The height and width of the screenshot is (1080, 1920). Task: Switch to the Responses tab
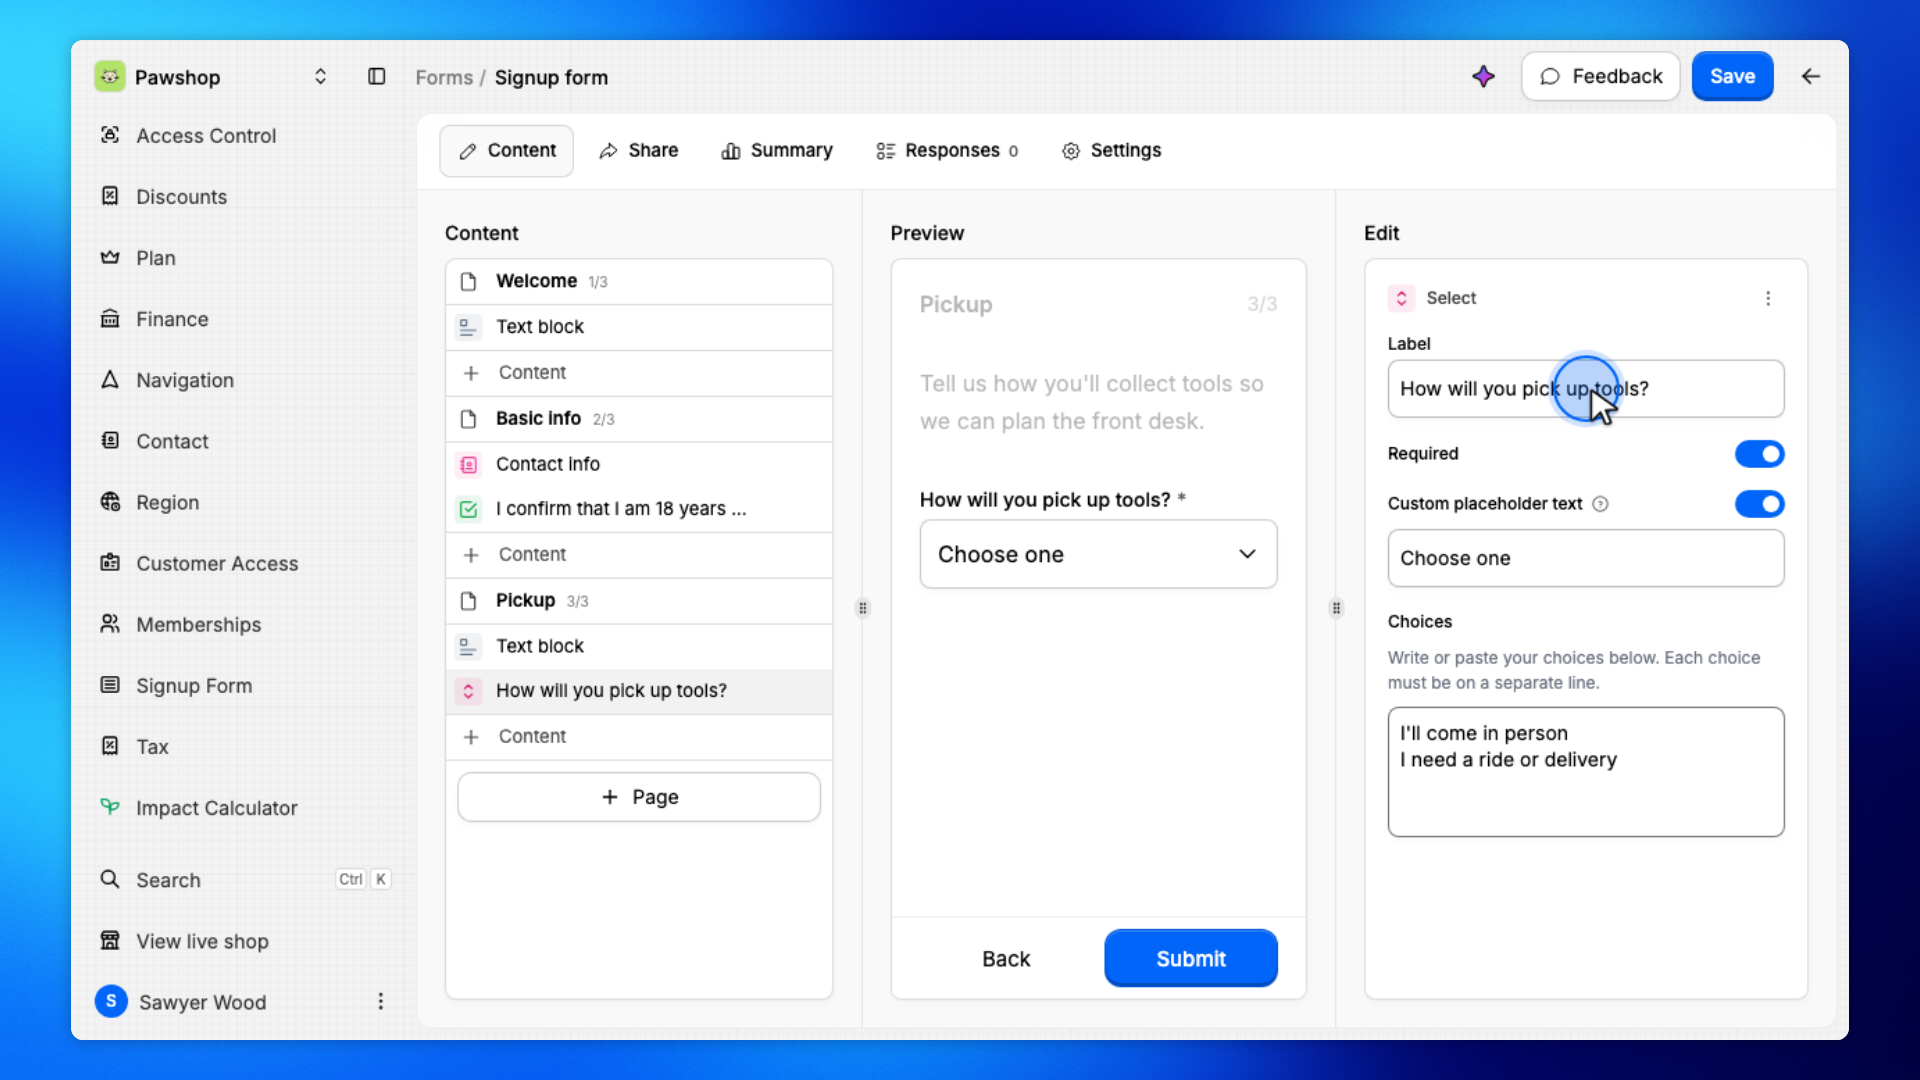pyautogui.click(x=947, y=150)
